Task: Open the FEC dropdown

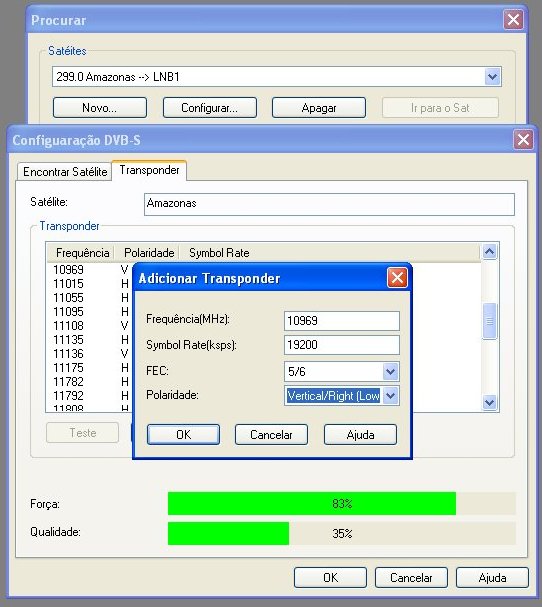Action: [x=390, y=372]
